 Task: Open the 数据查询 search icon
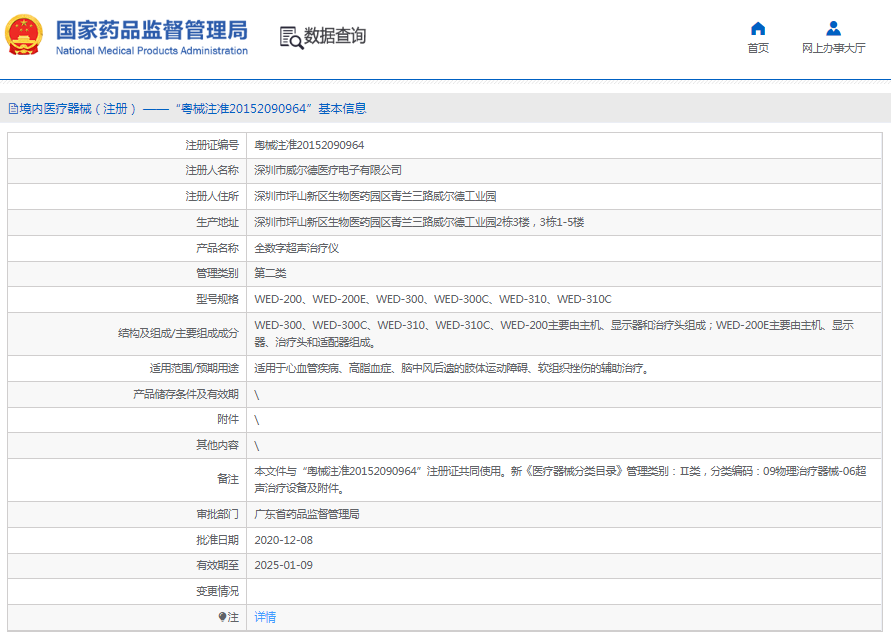click(x=292, y=37)
